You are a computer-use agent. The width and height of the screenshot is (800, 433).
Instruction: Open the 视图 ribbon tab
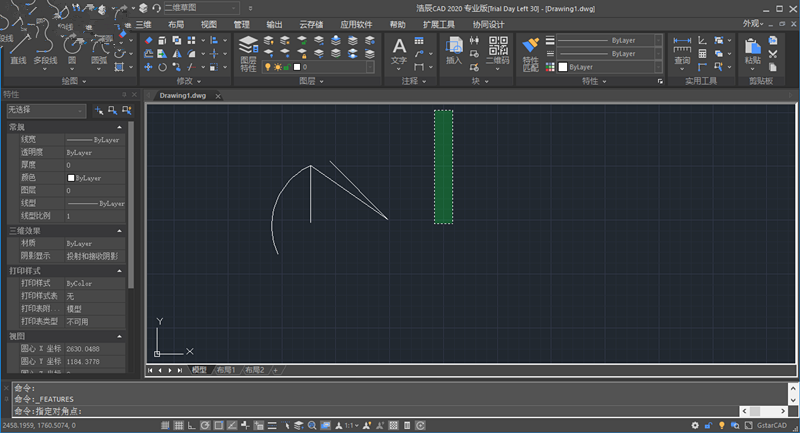coord(208,23)
